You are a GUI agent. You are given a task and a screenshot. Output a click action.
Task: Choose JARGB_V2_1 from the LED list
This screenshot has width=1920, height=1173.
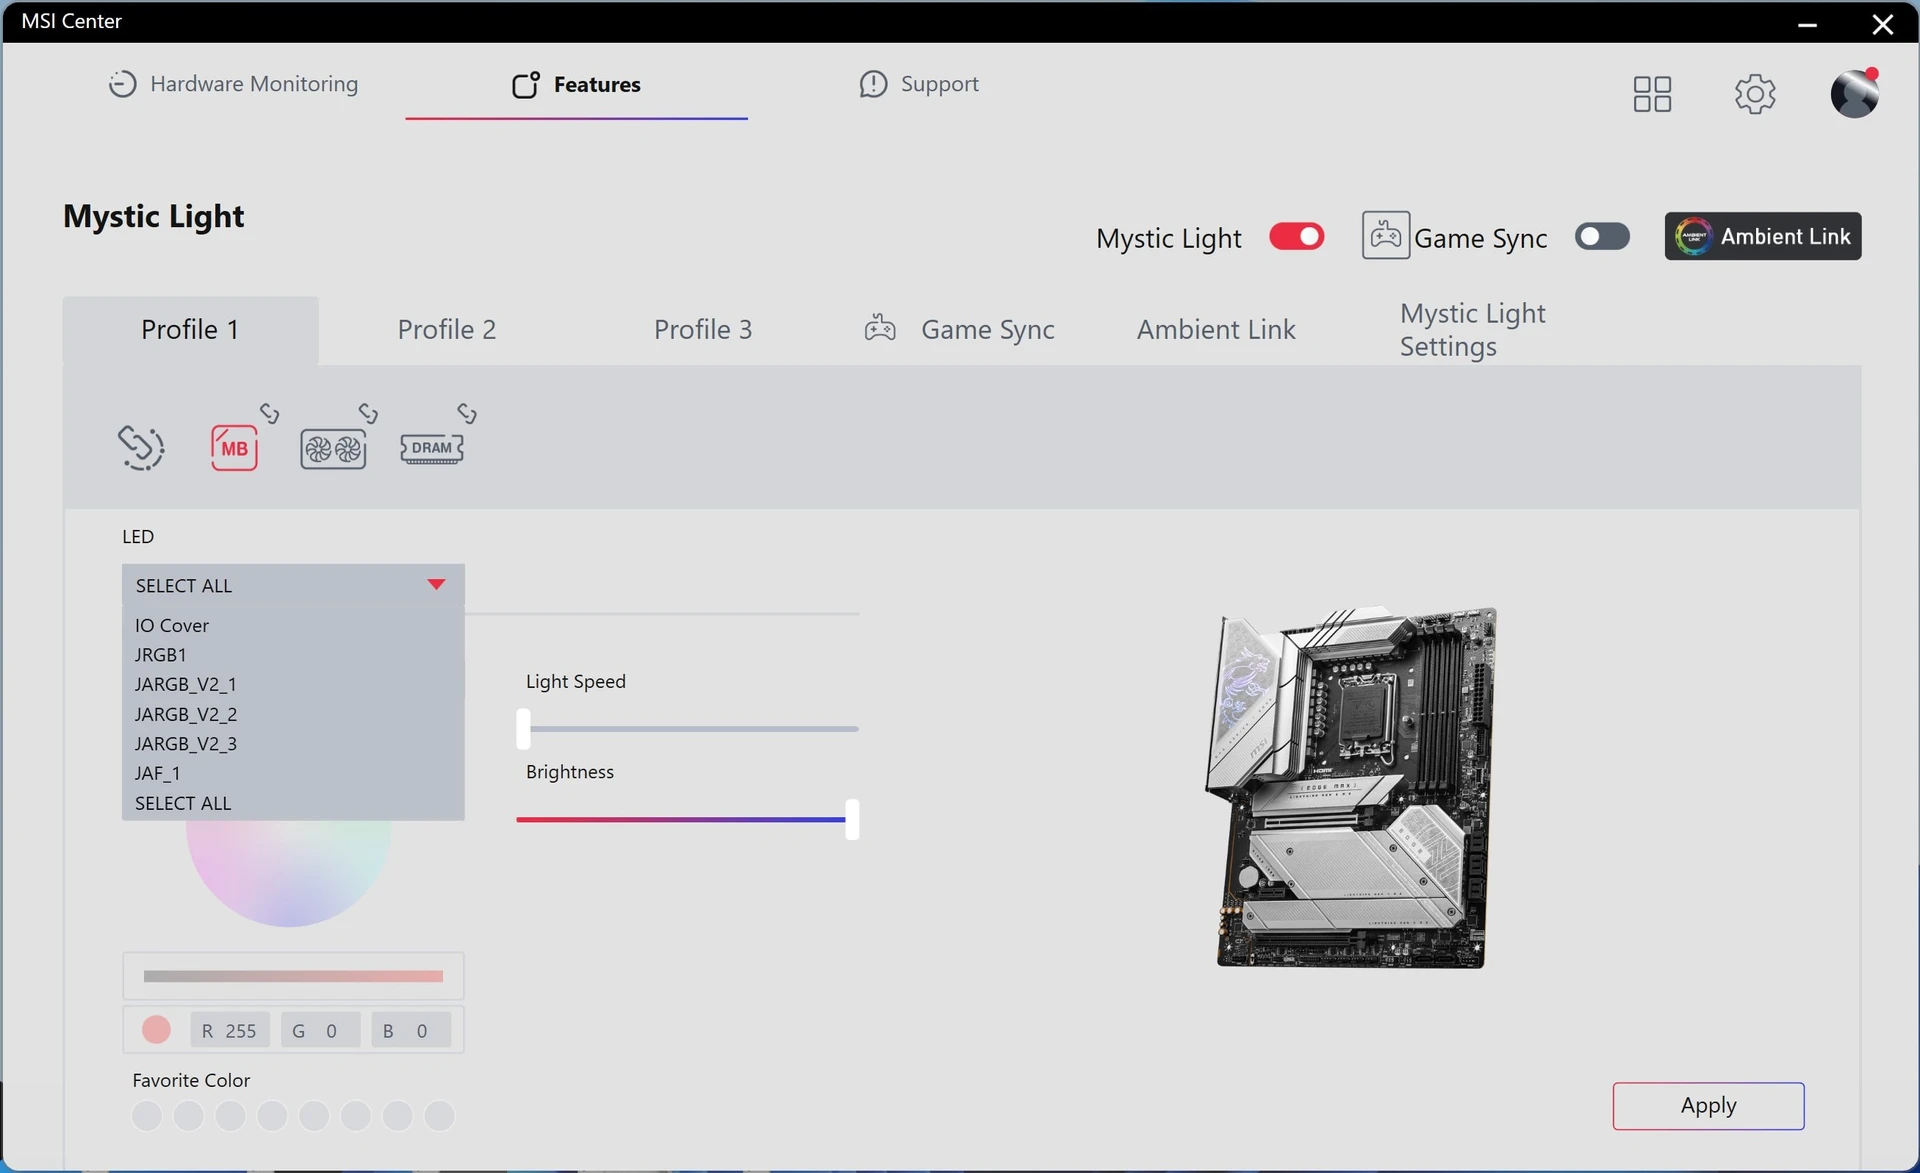point(293,684)
